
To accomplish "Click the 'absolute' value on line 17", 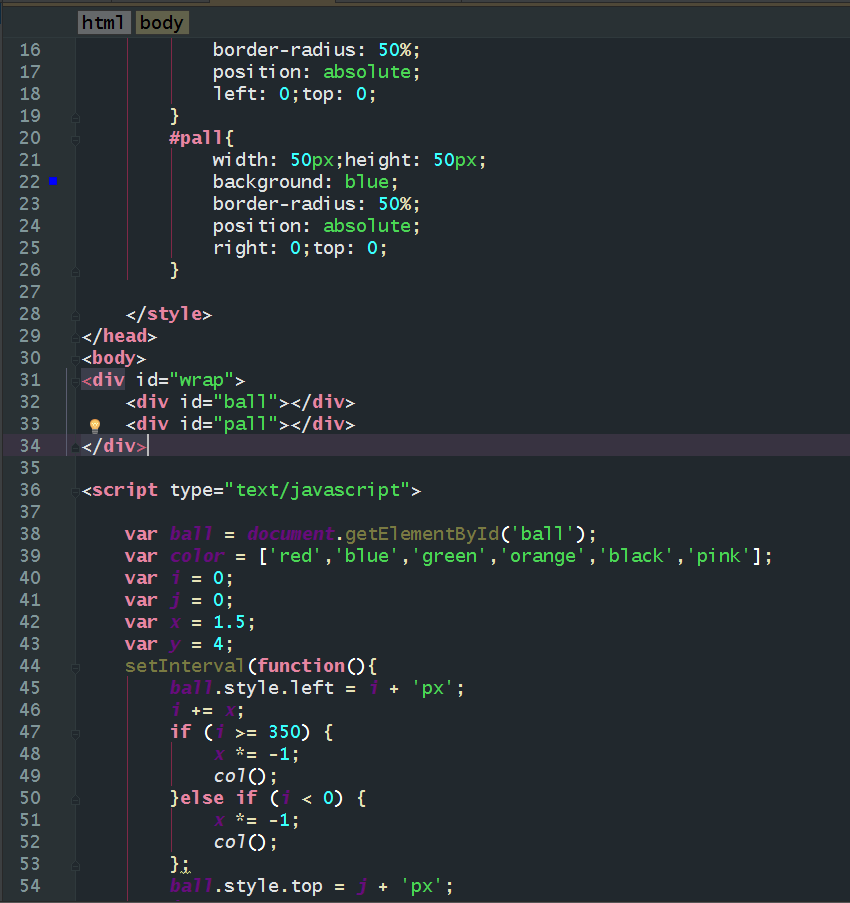I will [367, 72].
